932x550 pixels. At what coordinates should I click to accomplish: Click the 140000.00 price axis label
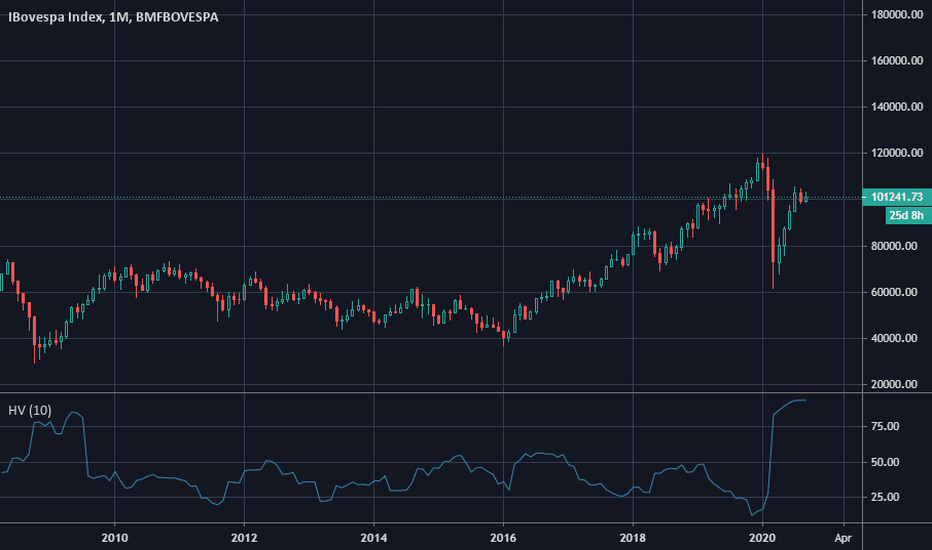click(x=897, y=107)
